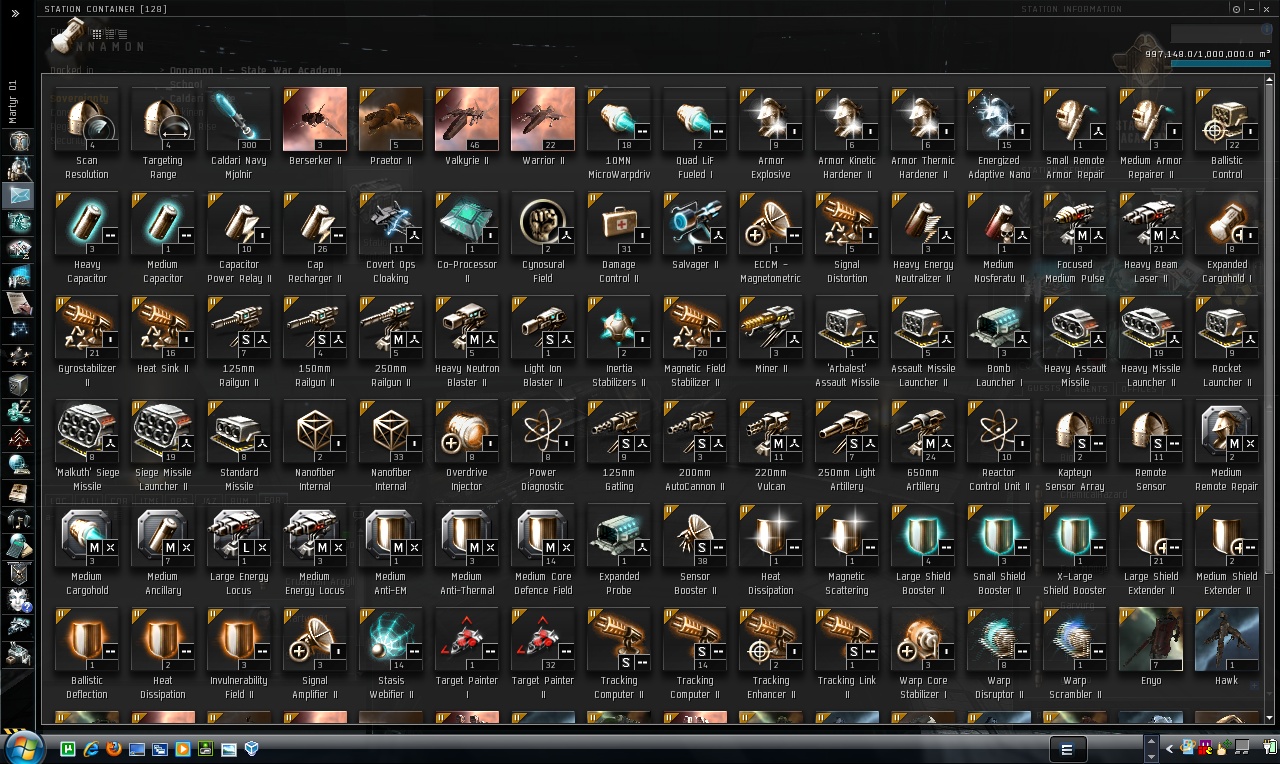
Task: Choose the 650mm Artillery turret item
Action: [x=923, y=431]
